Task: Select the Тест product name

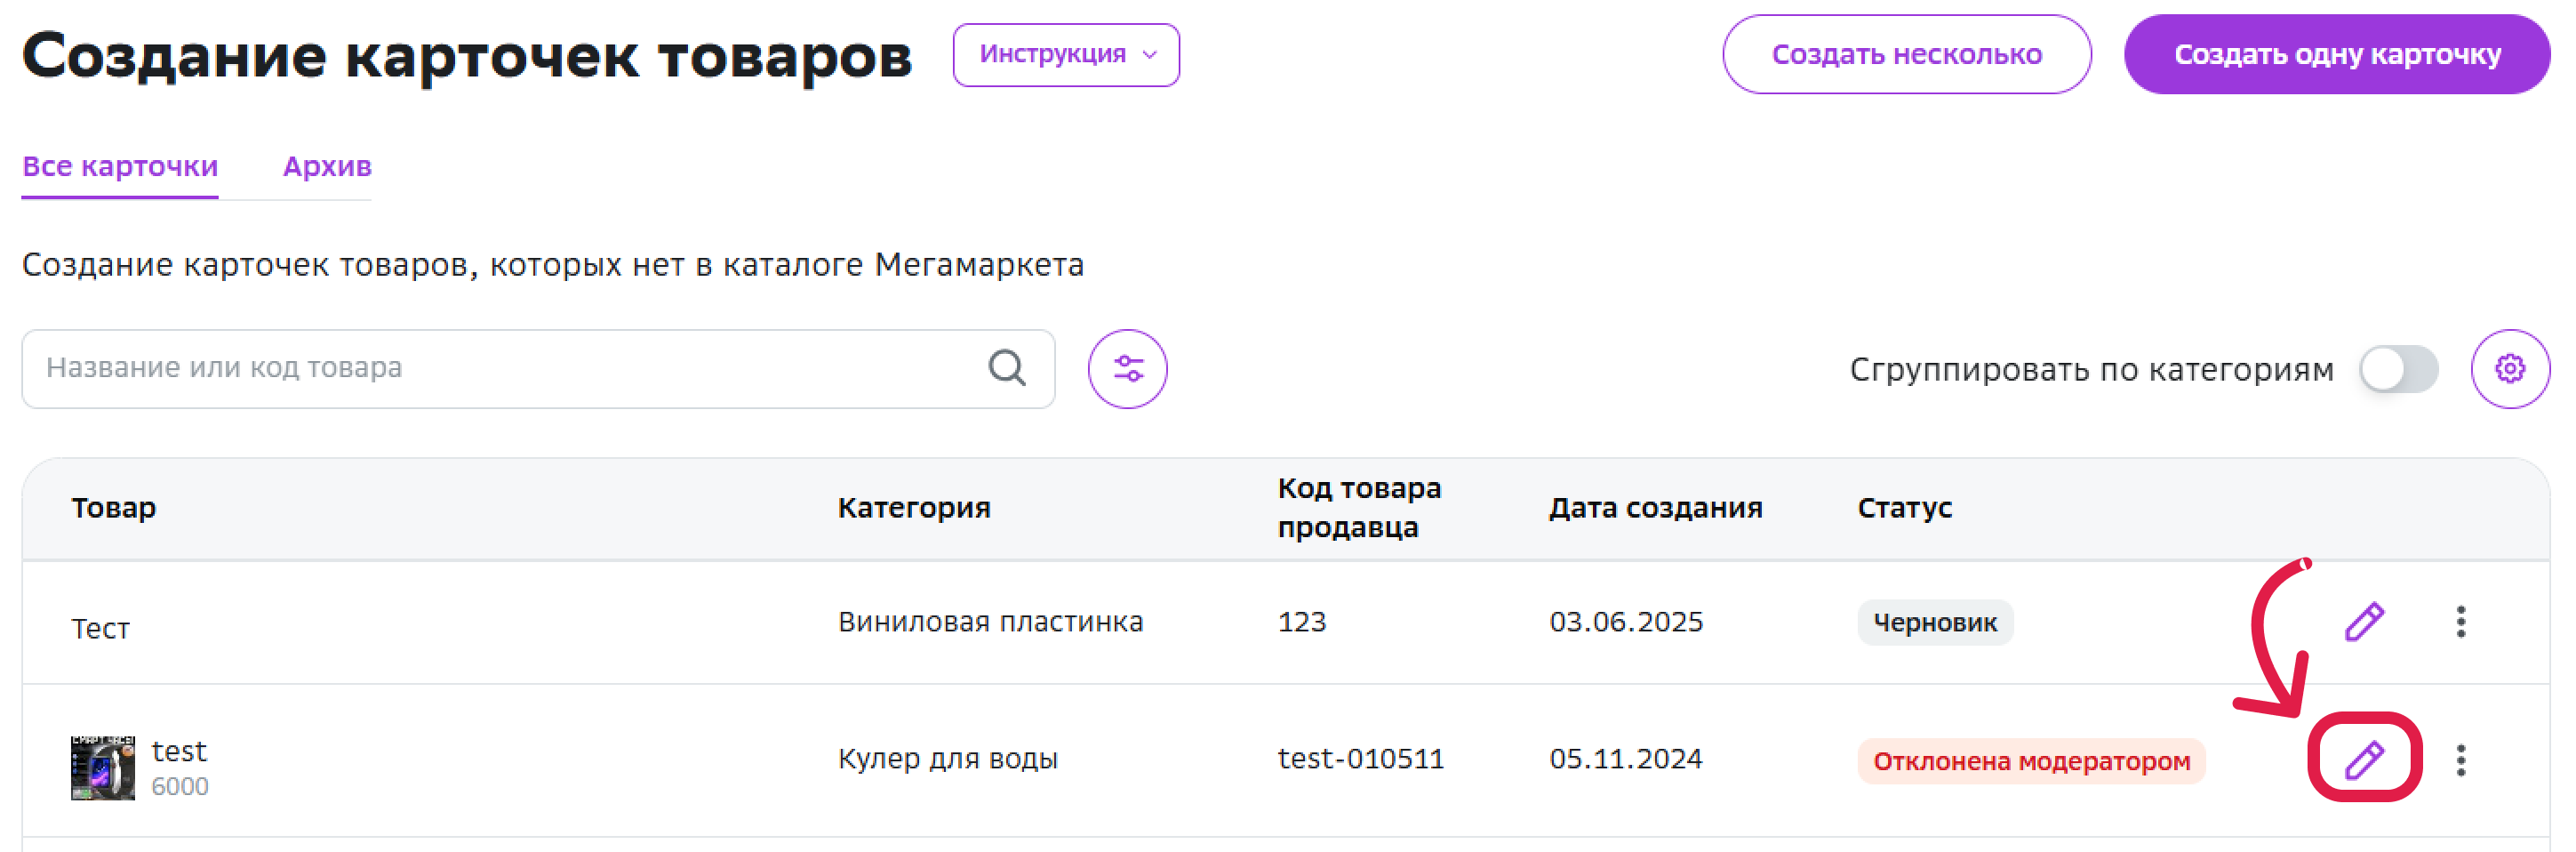Action: coord(100,629)
